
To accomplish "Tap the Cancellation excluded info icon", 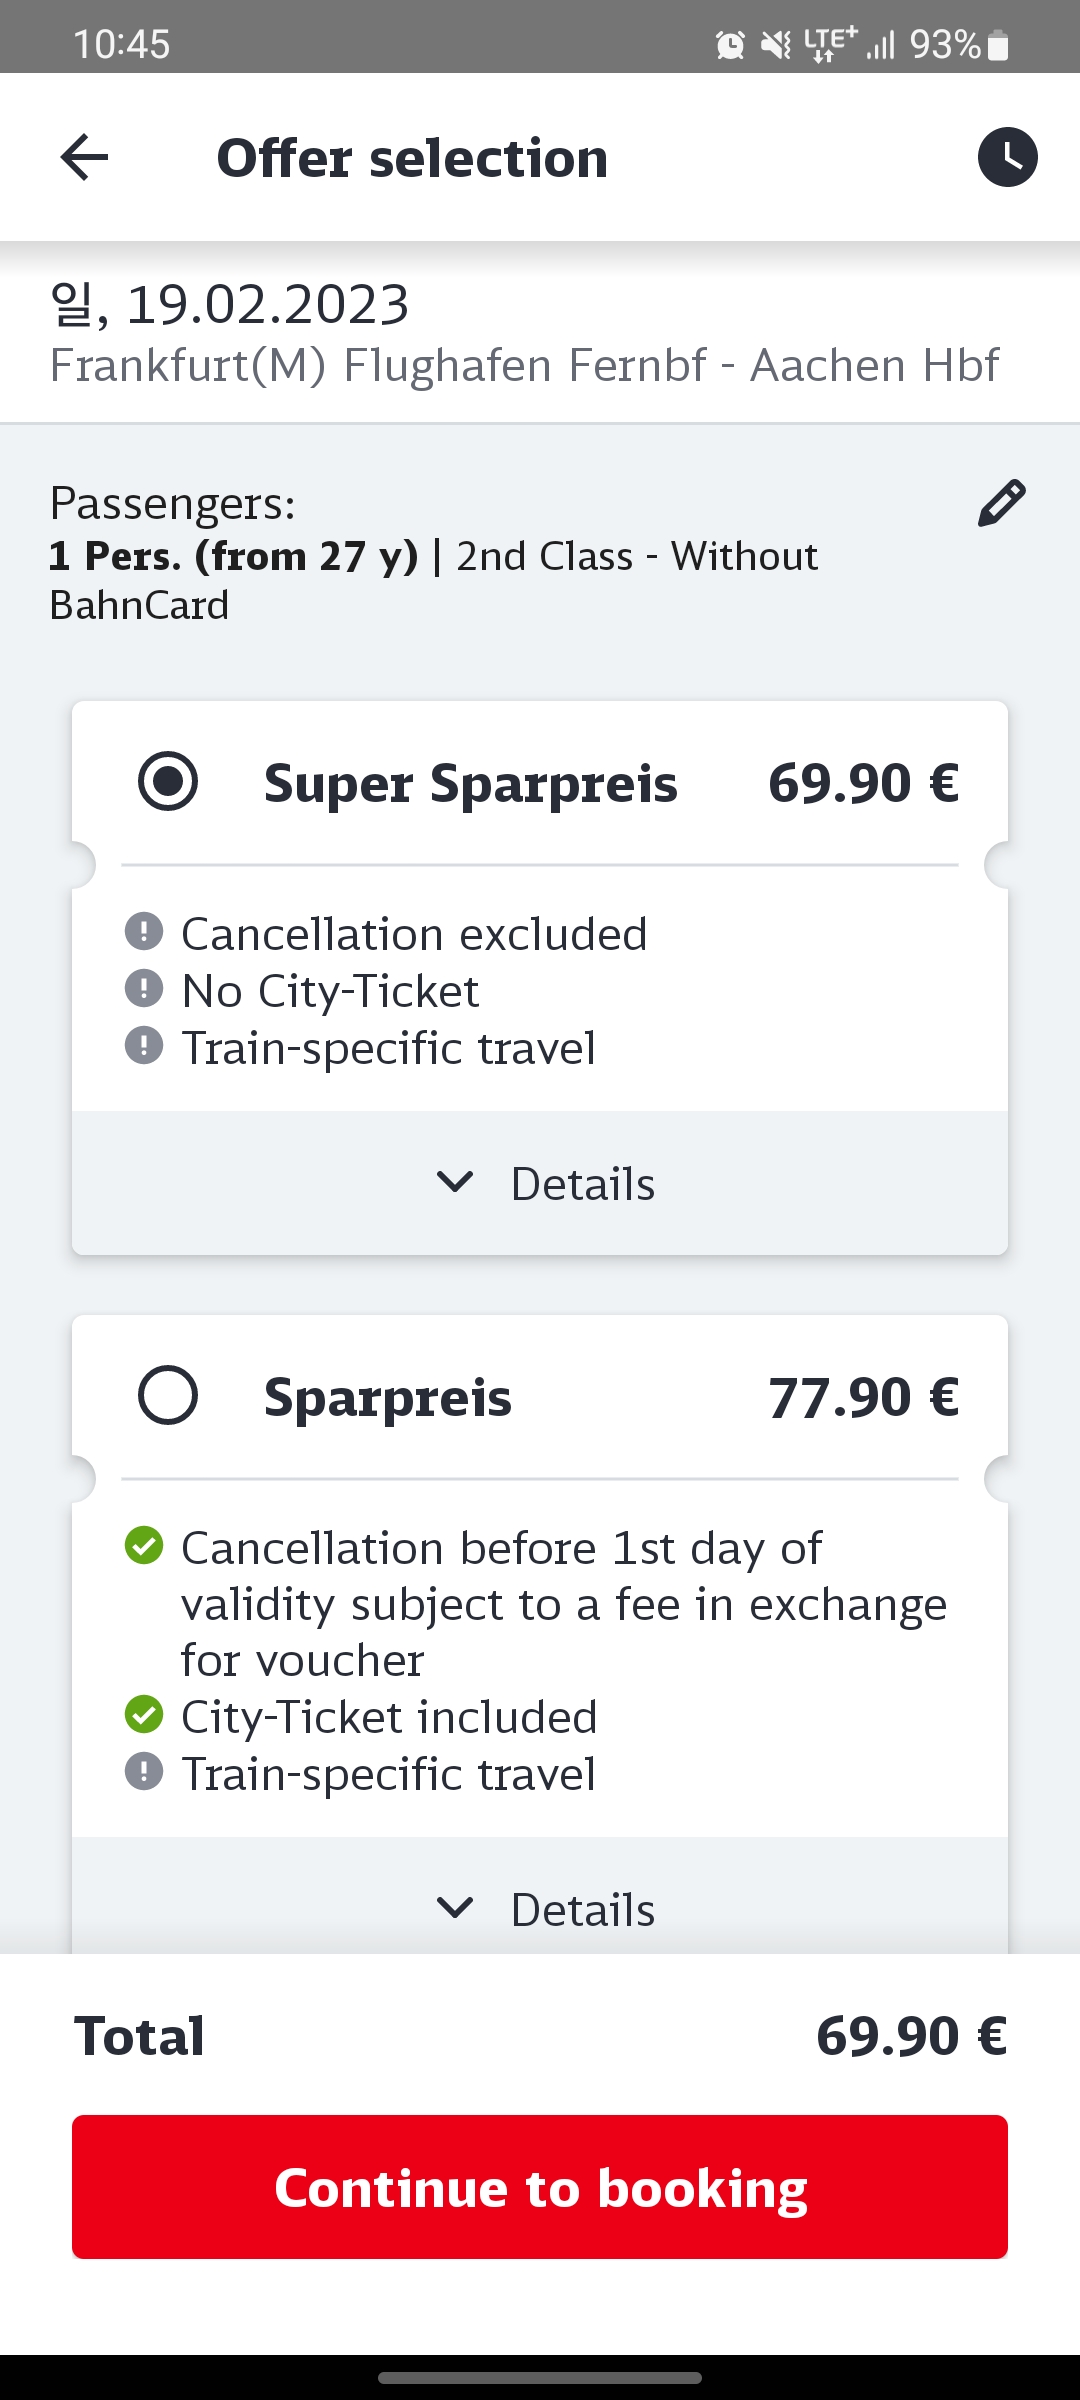I will (x=144, y=932).
